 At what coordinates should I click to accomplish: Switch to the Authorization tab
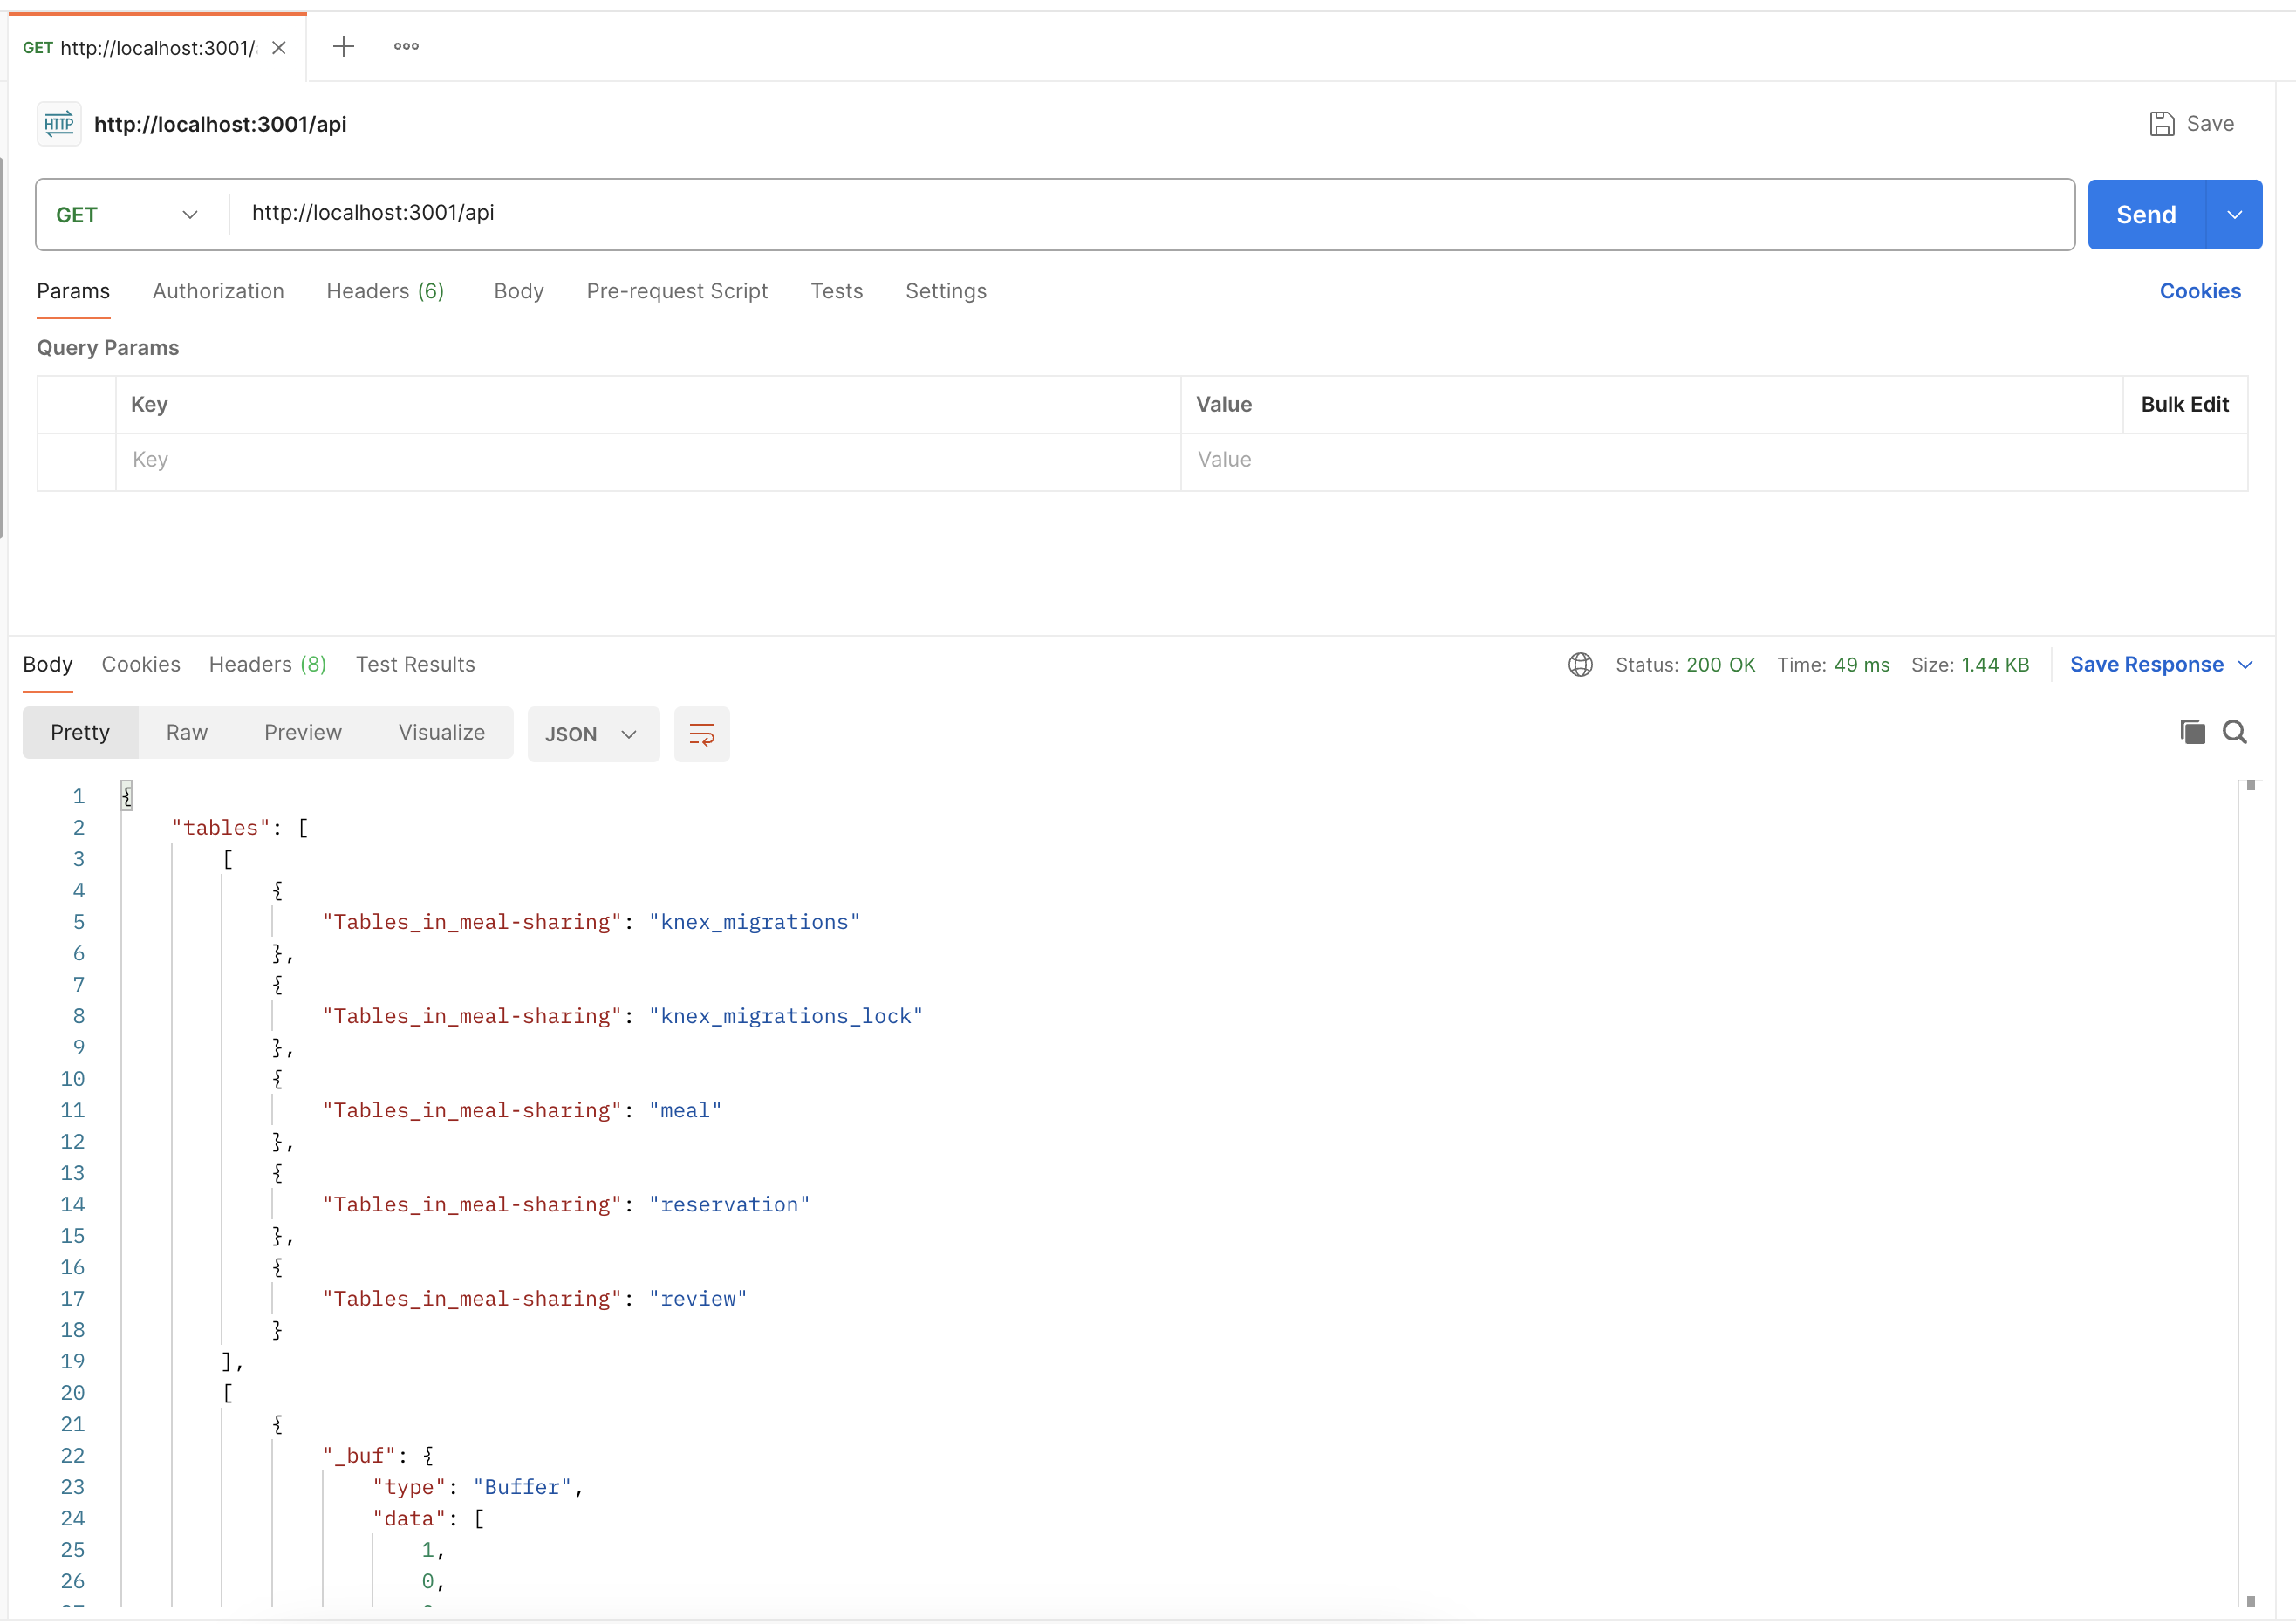218,291
